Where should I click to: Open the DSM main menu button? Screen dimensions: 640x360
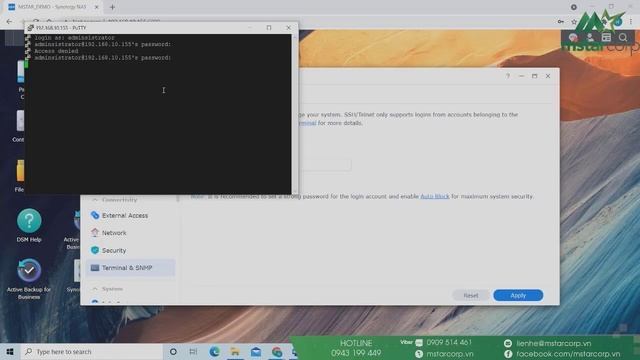tap(14, 38)
